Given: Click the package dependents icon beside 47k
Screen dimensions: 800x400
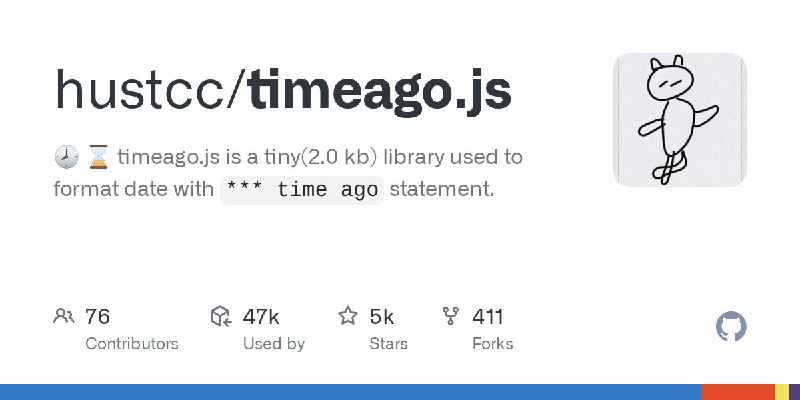Looking at the screenshot, I should coord(221,316).
